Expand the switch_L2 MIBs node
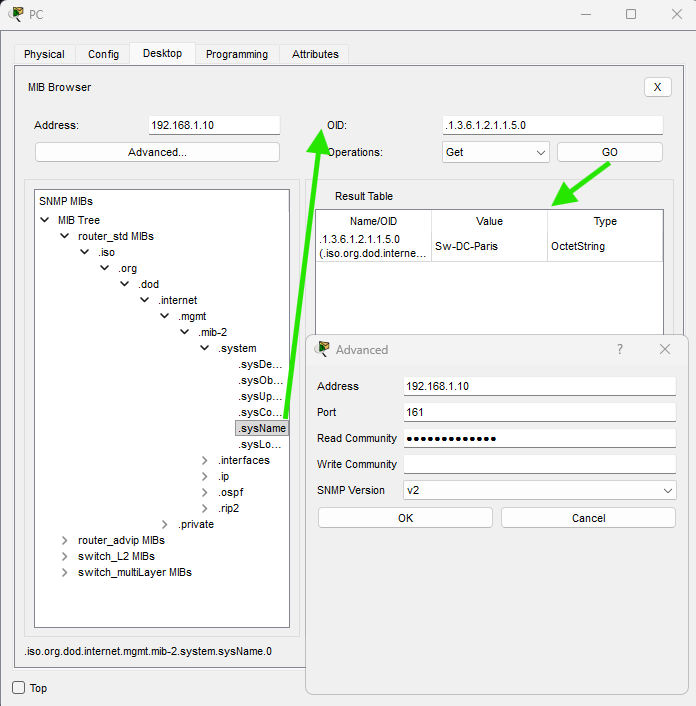Image resolution: width=696 pixels, height=706 pixels. [65, 556]
